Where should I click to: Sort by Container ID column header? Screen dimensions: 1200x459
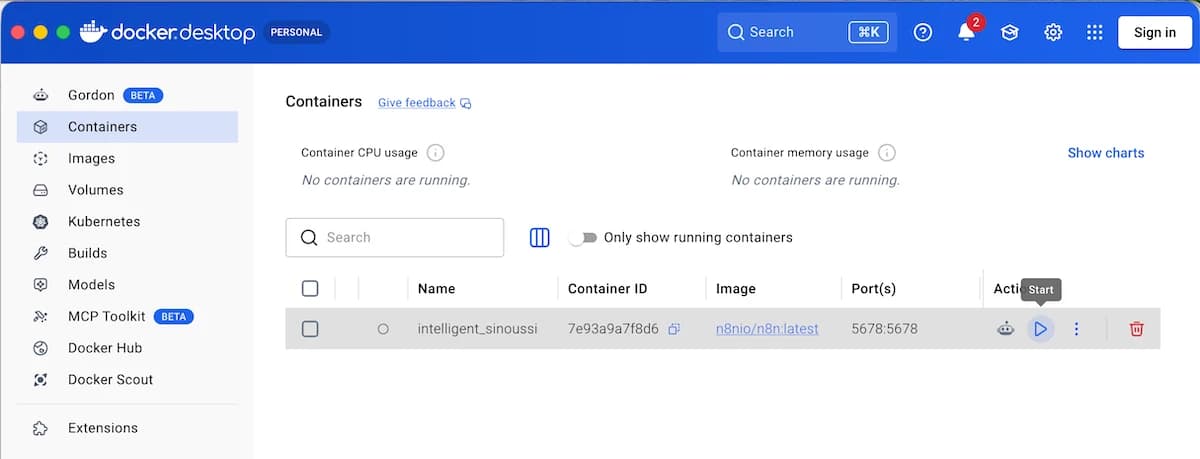(x=607, y=288)
